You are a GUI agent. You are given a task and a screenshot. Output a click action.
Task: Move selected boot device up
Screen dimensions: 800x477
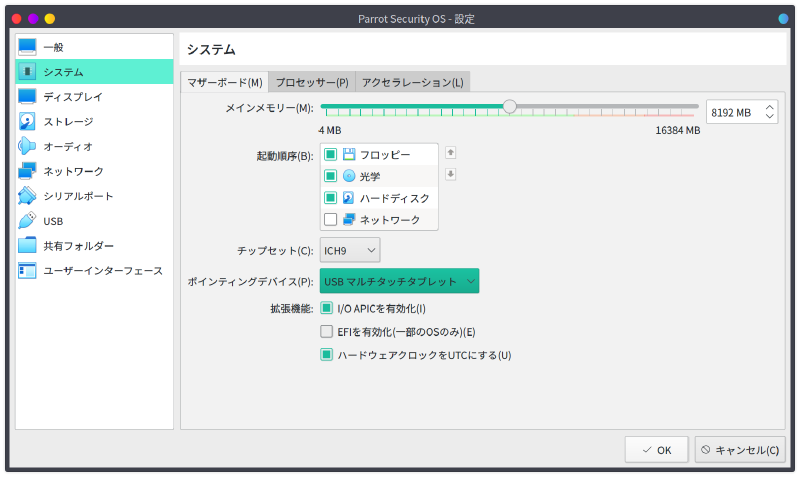pyautogui.click(x=451, y=153)
